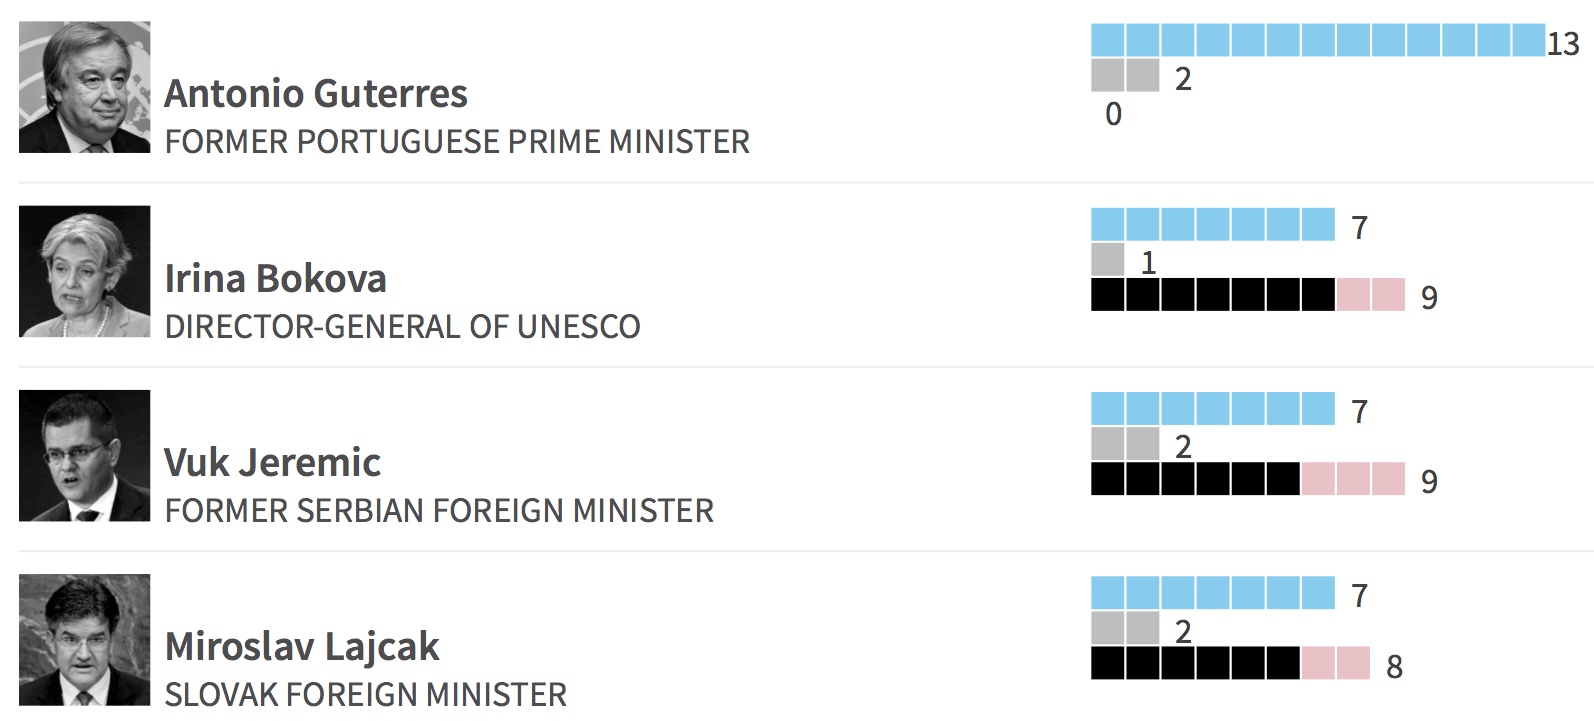The image size is (1594, 721).
Task: Click Guterres' blue bar with 13 votes
Action: [1318, 40]
